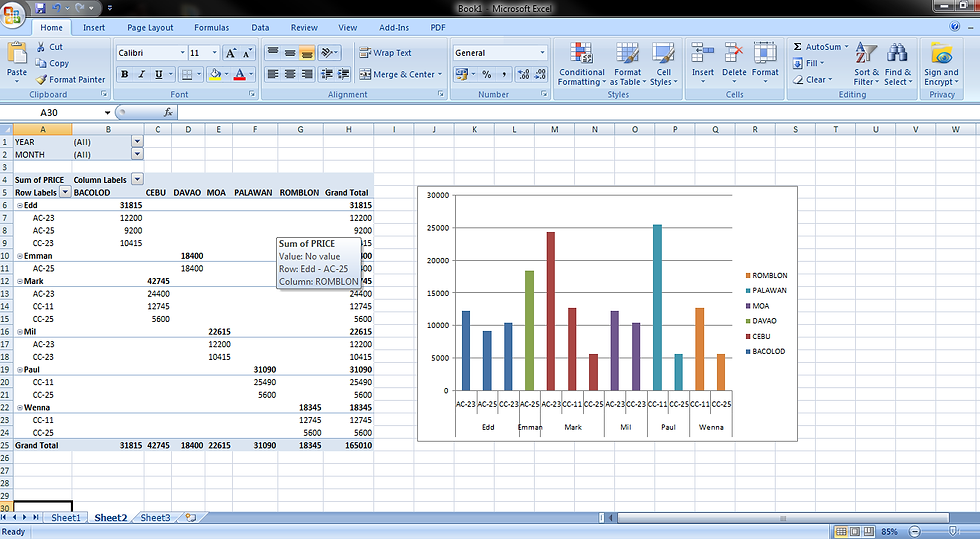Toggle Bold formatting
980x539 pixels.
[125, 74]
